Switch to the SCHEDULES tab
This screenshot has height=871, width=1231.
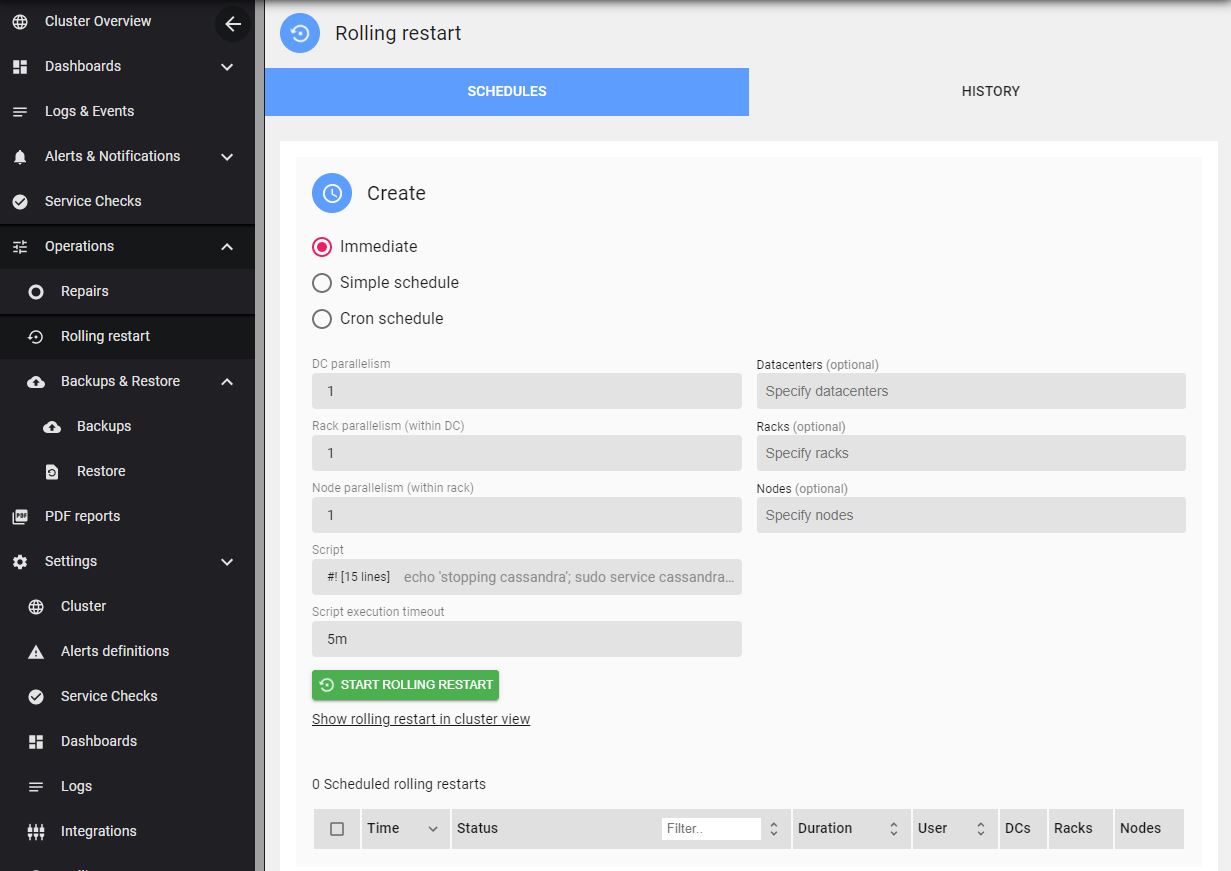[506, 91]
